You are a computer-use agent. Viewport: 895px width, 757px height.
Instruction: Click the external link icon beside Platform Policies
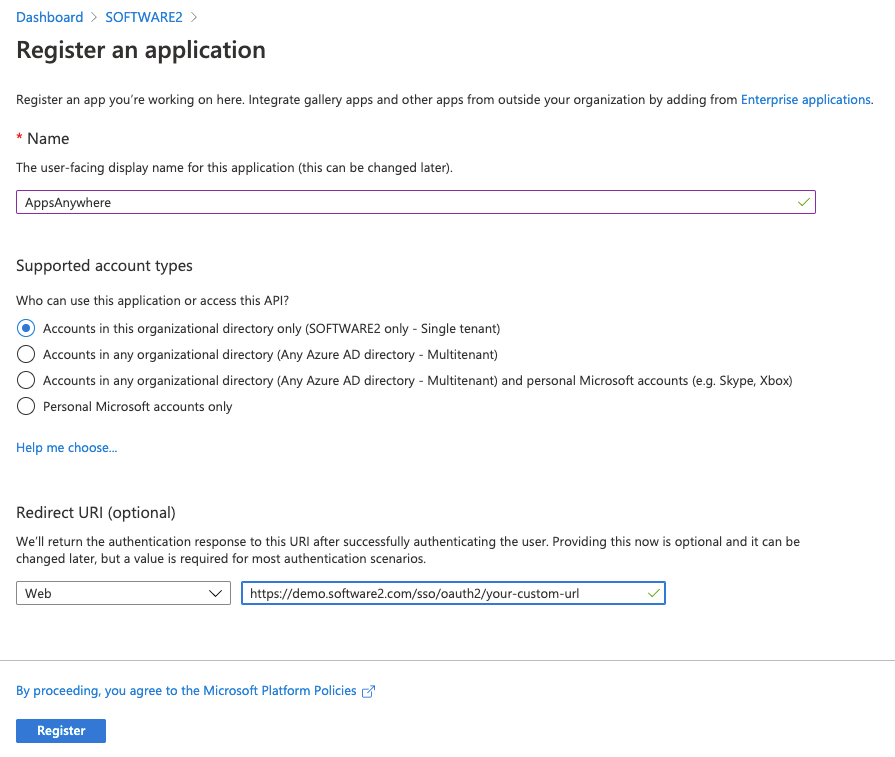click(x=368, y=691)
